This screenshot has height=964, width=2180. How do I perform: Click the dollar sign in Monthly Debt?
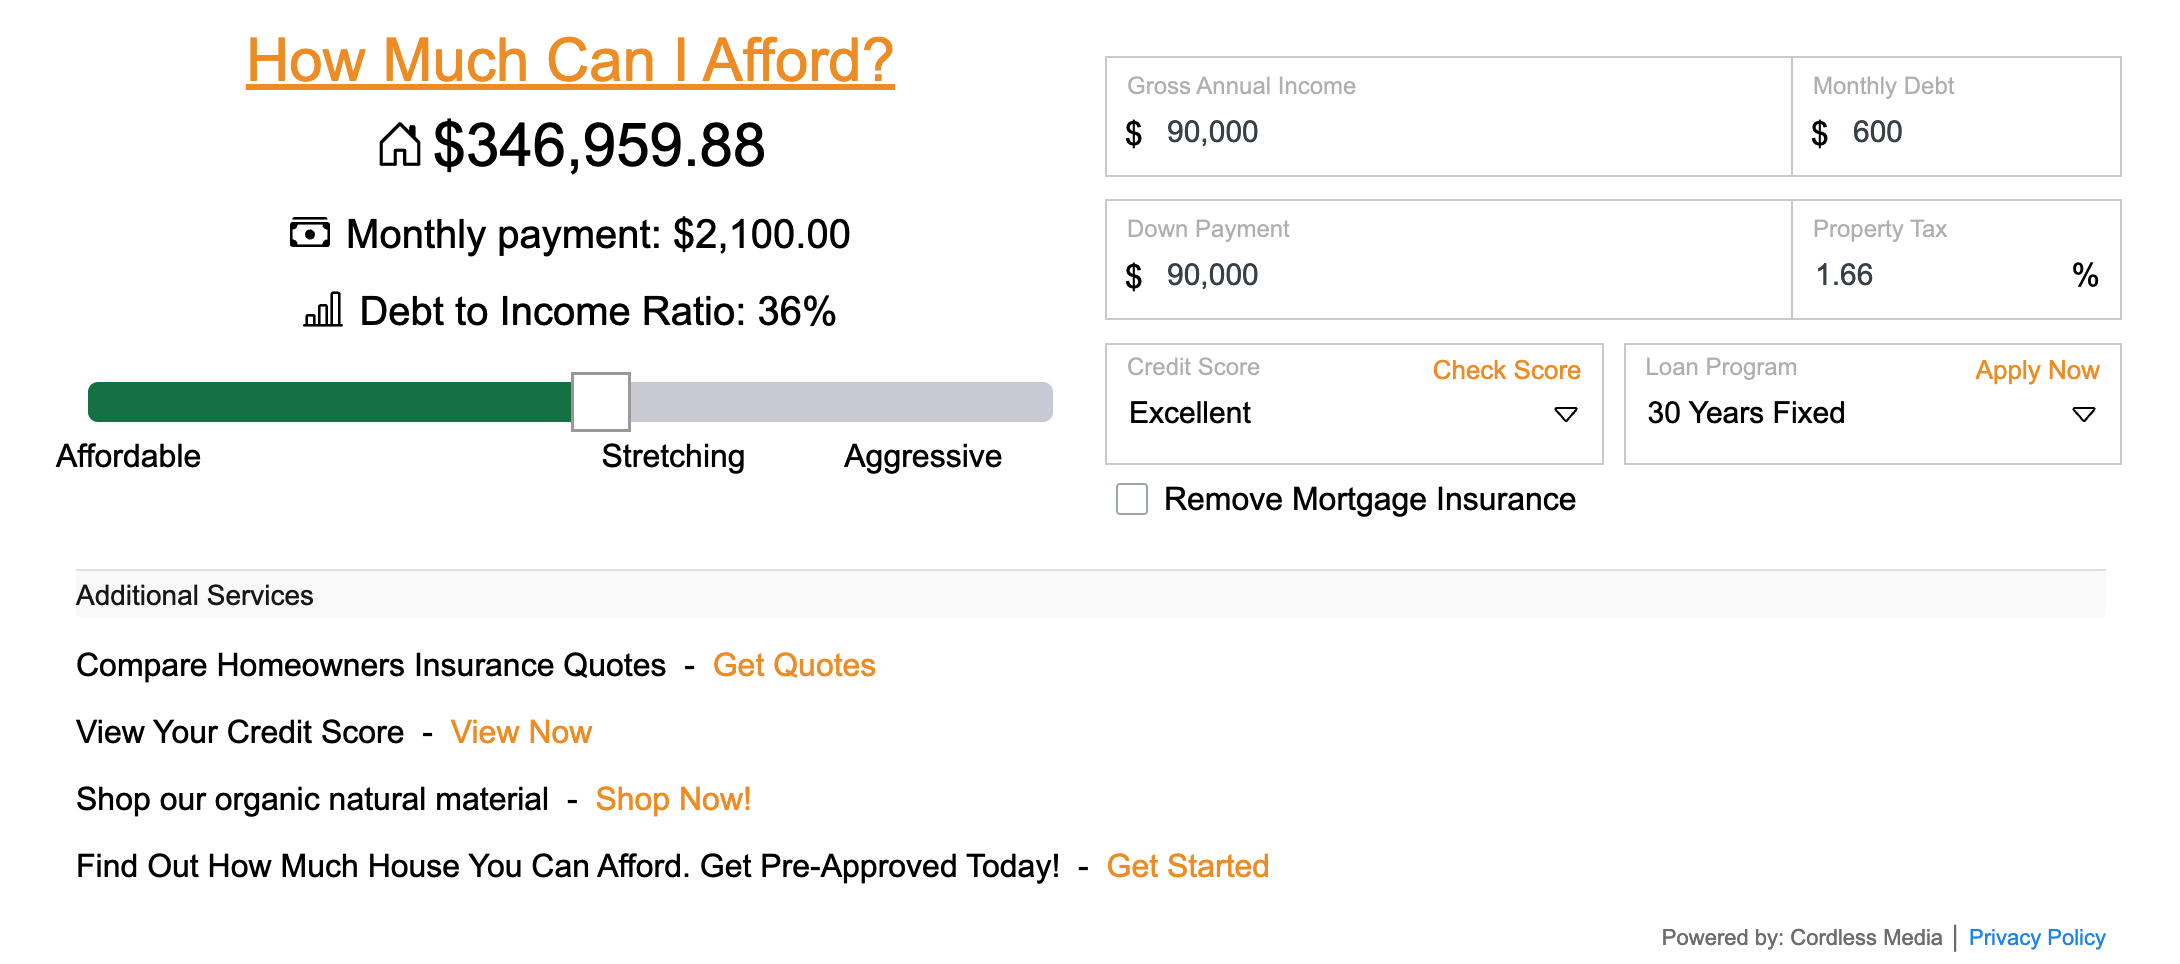click(1819, 133)
